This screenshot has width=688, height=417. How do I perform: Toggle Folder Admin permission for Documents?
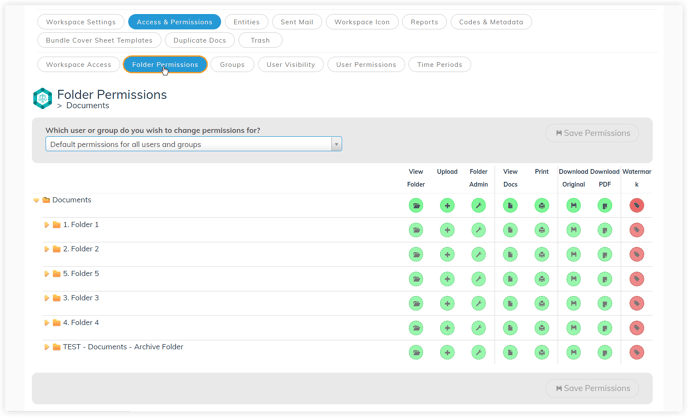[x=479, y=205]
